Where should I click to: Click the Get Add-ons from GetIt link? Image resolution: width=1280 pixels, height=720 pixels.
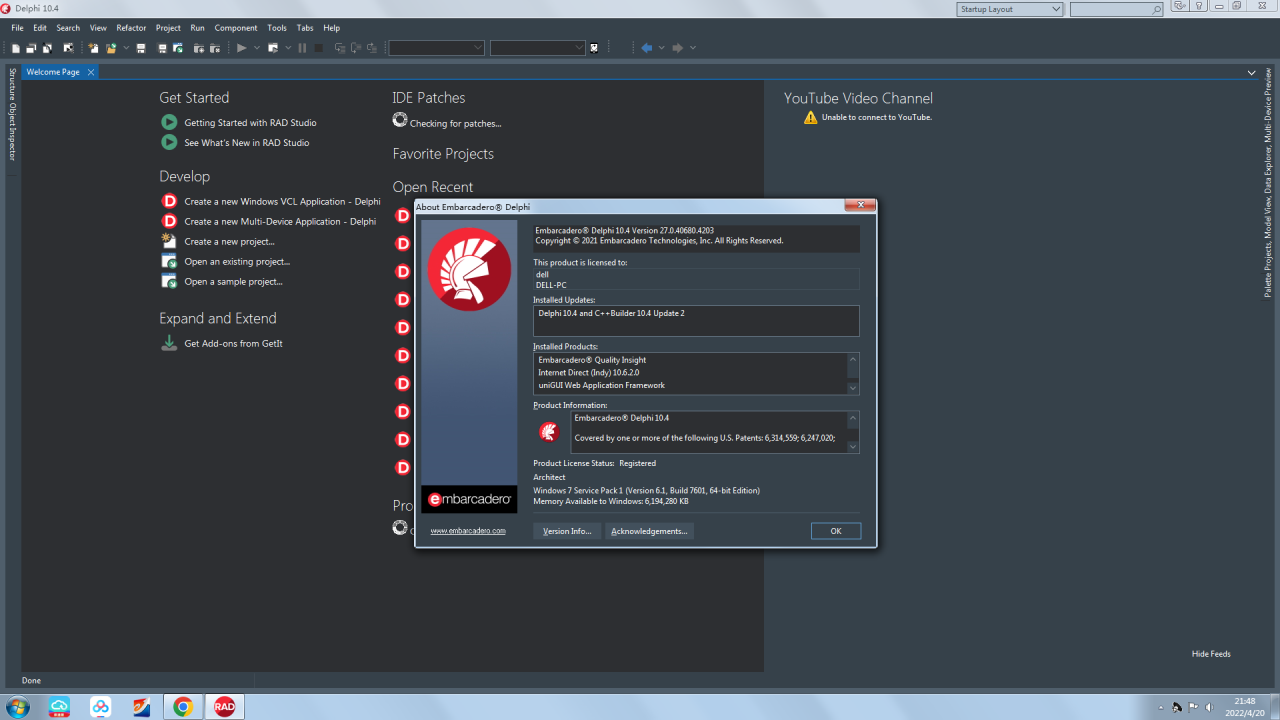[233, 343]
